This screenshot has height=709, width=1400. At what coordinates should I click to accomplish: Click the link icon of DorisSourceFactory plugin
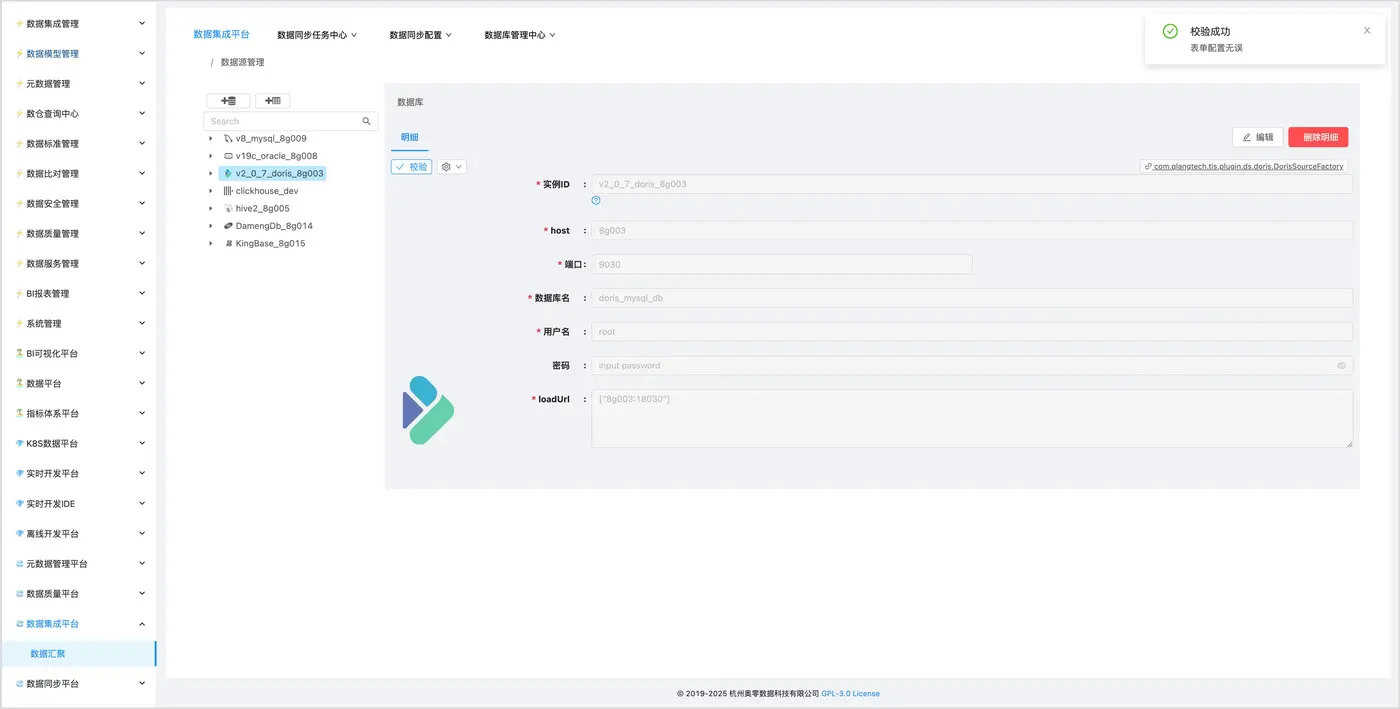[1148, 166]
